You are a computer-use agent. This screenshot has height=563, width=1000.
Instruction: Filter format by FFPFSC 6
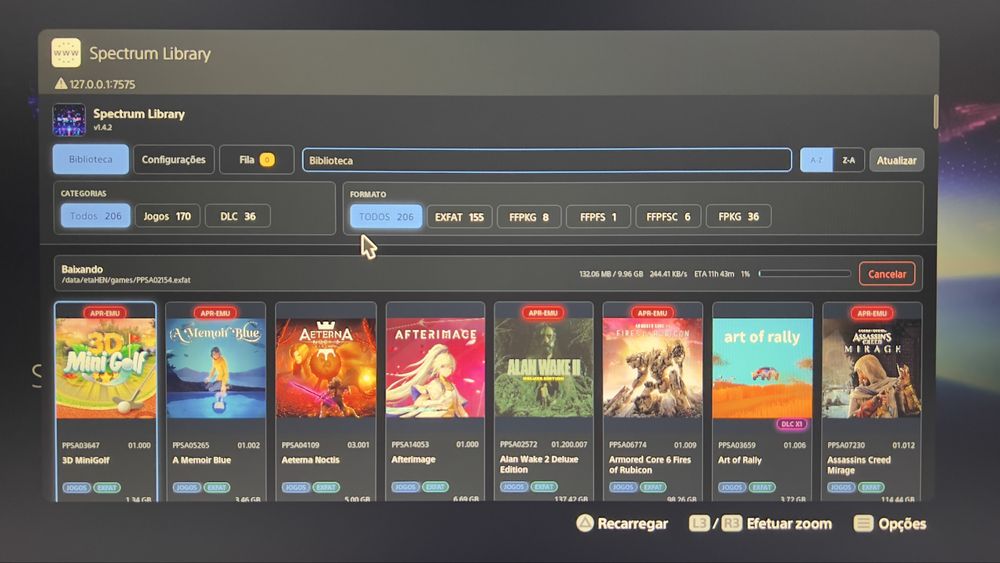668,217
